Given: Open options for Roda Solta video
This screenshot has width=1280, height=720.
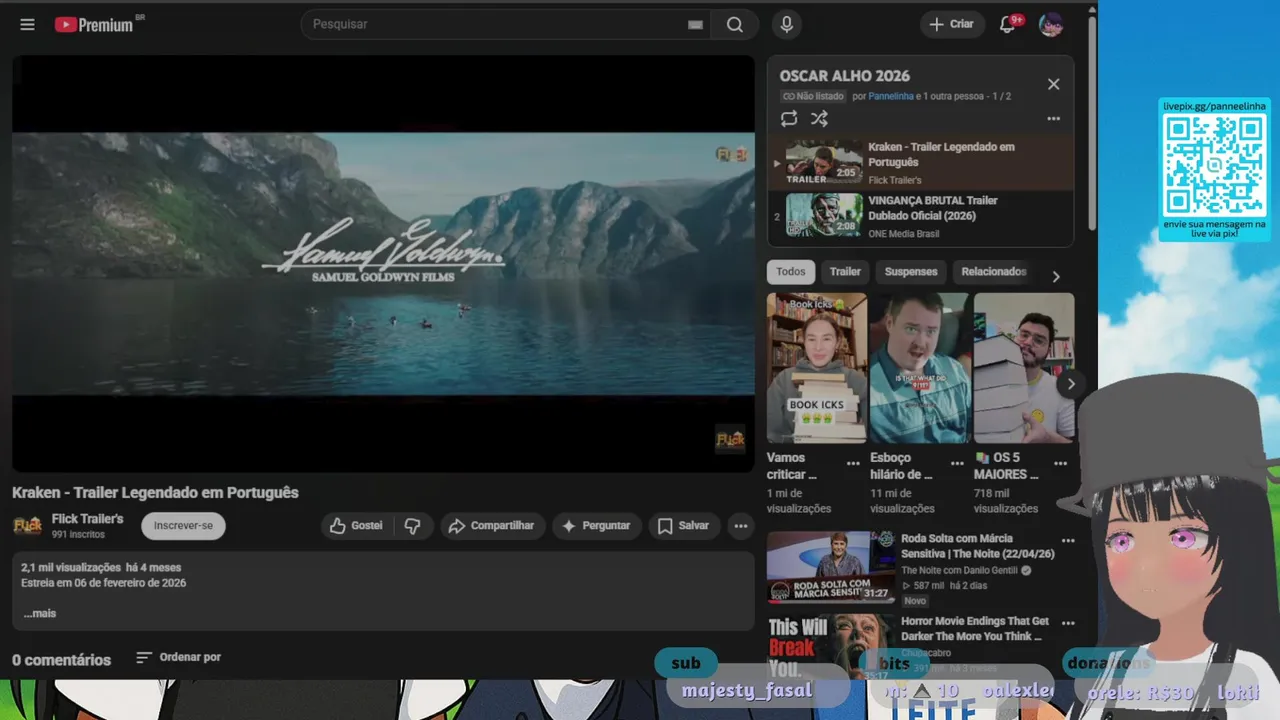Looking at the screenshot, I should coord(1068,541).
